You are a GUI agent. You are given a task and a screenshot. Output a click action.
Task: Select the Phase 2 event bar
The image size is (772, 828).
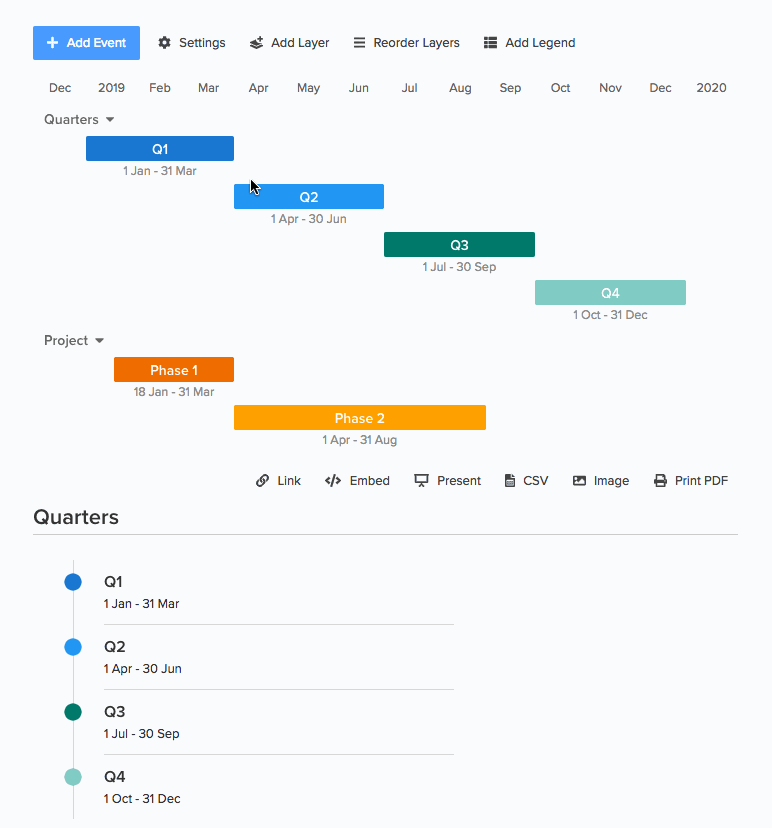[360, 418]
